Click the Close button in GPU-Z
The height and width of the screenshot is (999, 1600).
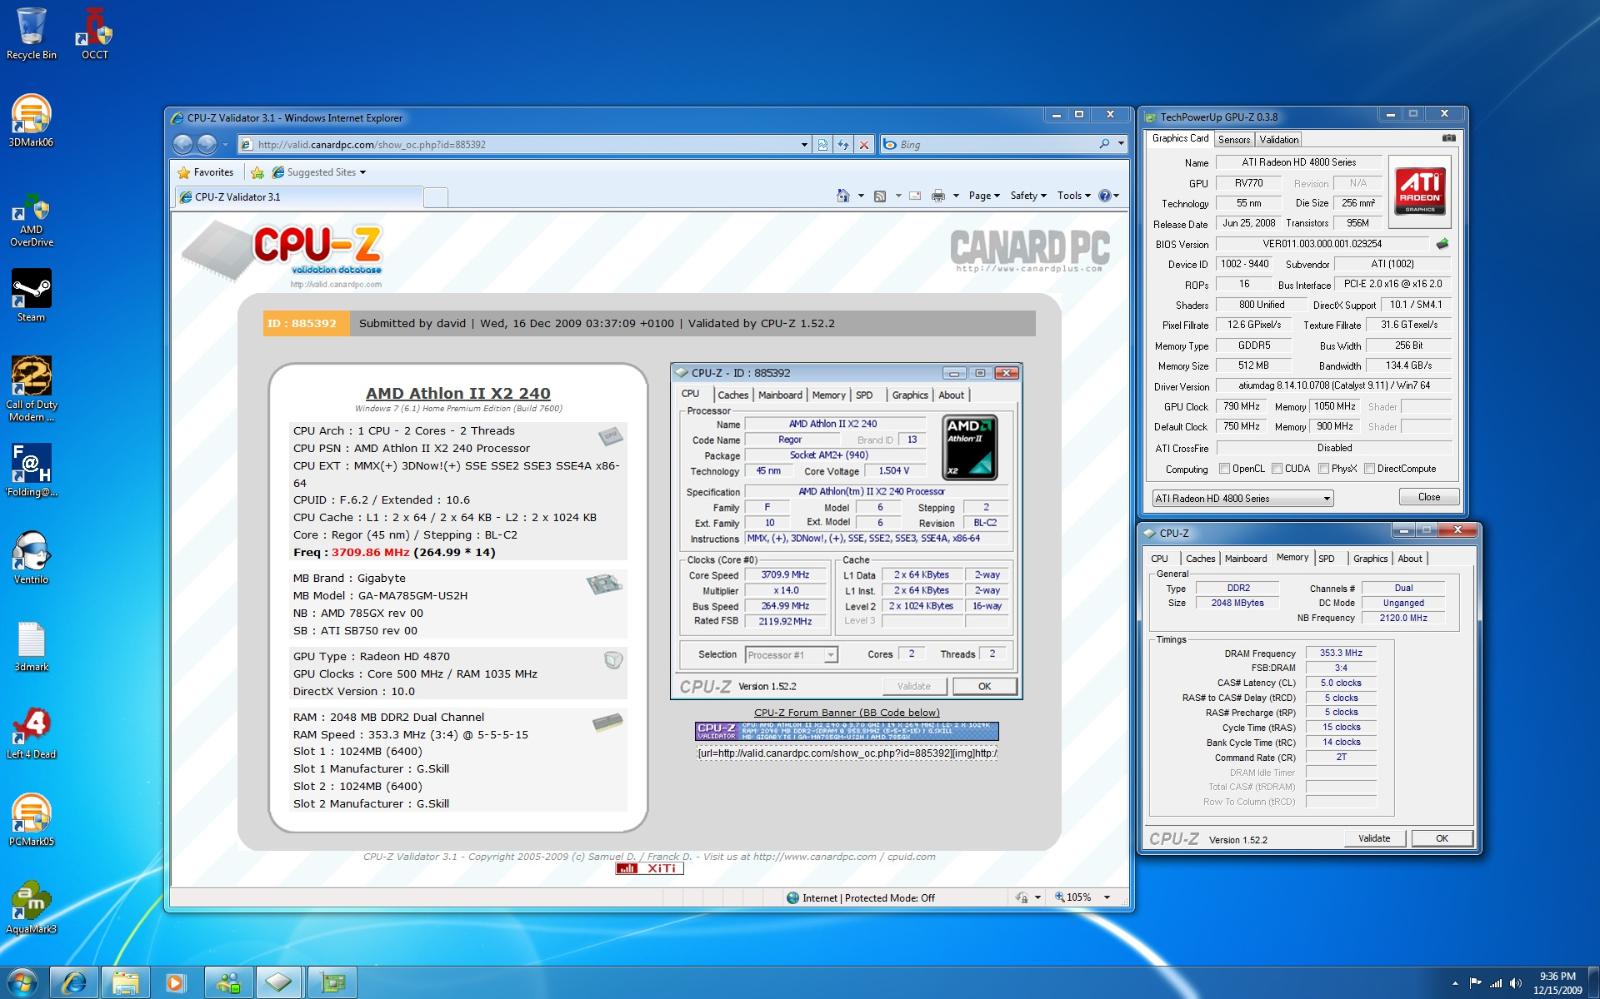[1429, 497]
